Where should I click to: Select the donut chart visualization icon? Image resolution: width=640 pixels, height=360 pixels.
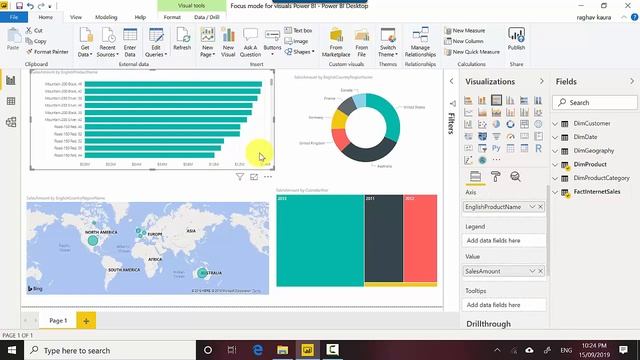[x=510, y=124]
